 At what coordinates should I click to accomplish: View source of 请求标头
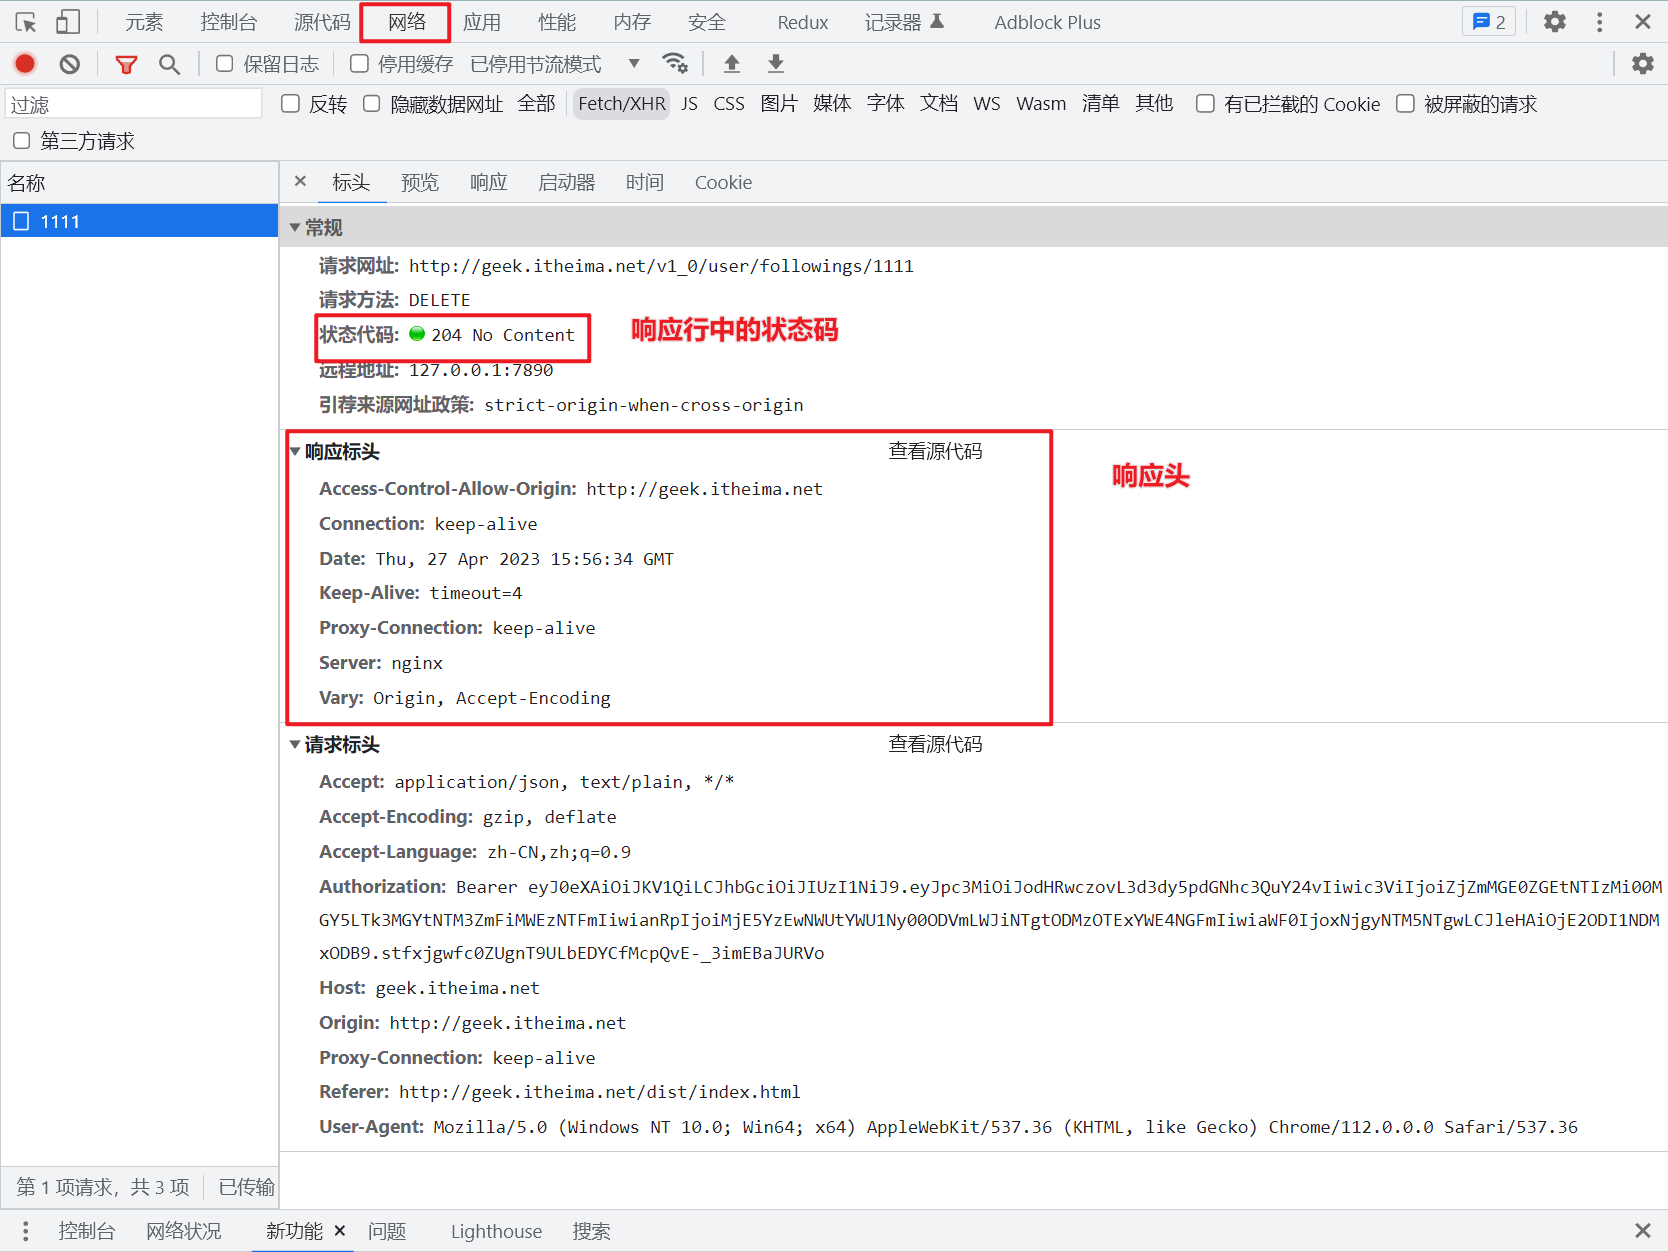pyautogui.click(x=936, y=744)
